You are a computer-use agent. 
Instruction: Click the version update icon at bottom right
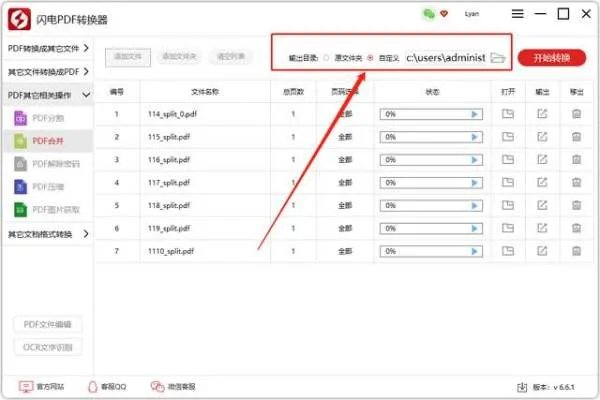pos(522,387)
